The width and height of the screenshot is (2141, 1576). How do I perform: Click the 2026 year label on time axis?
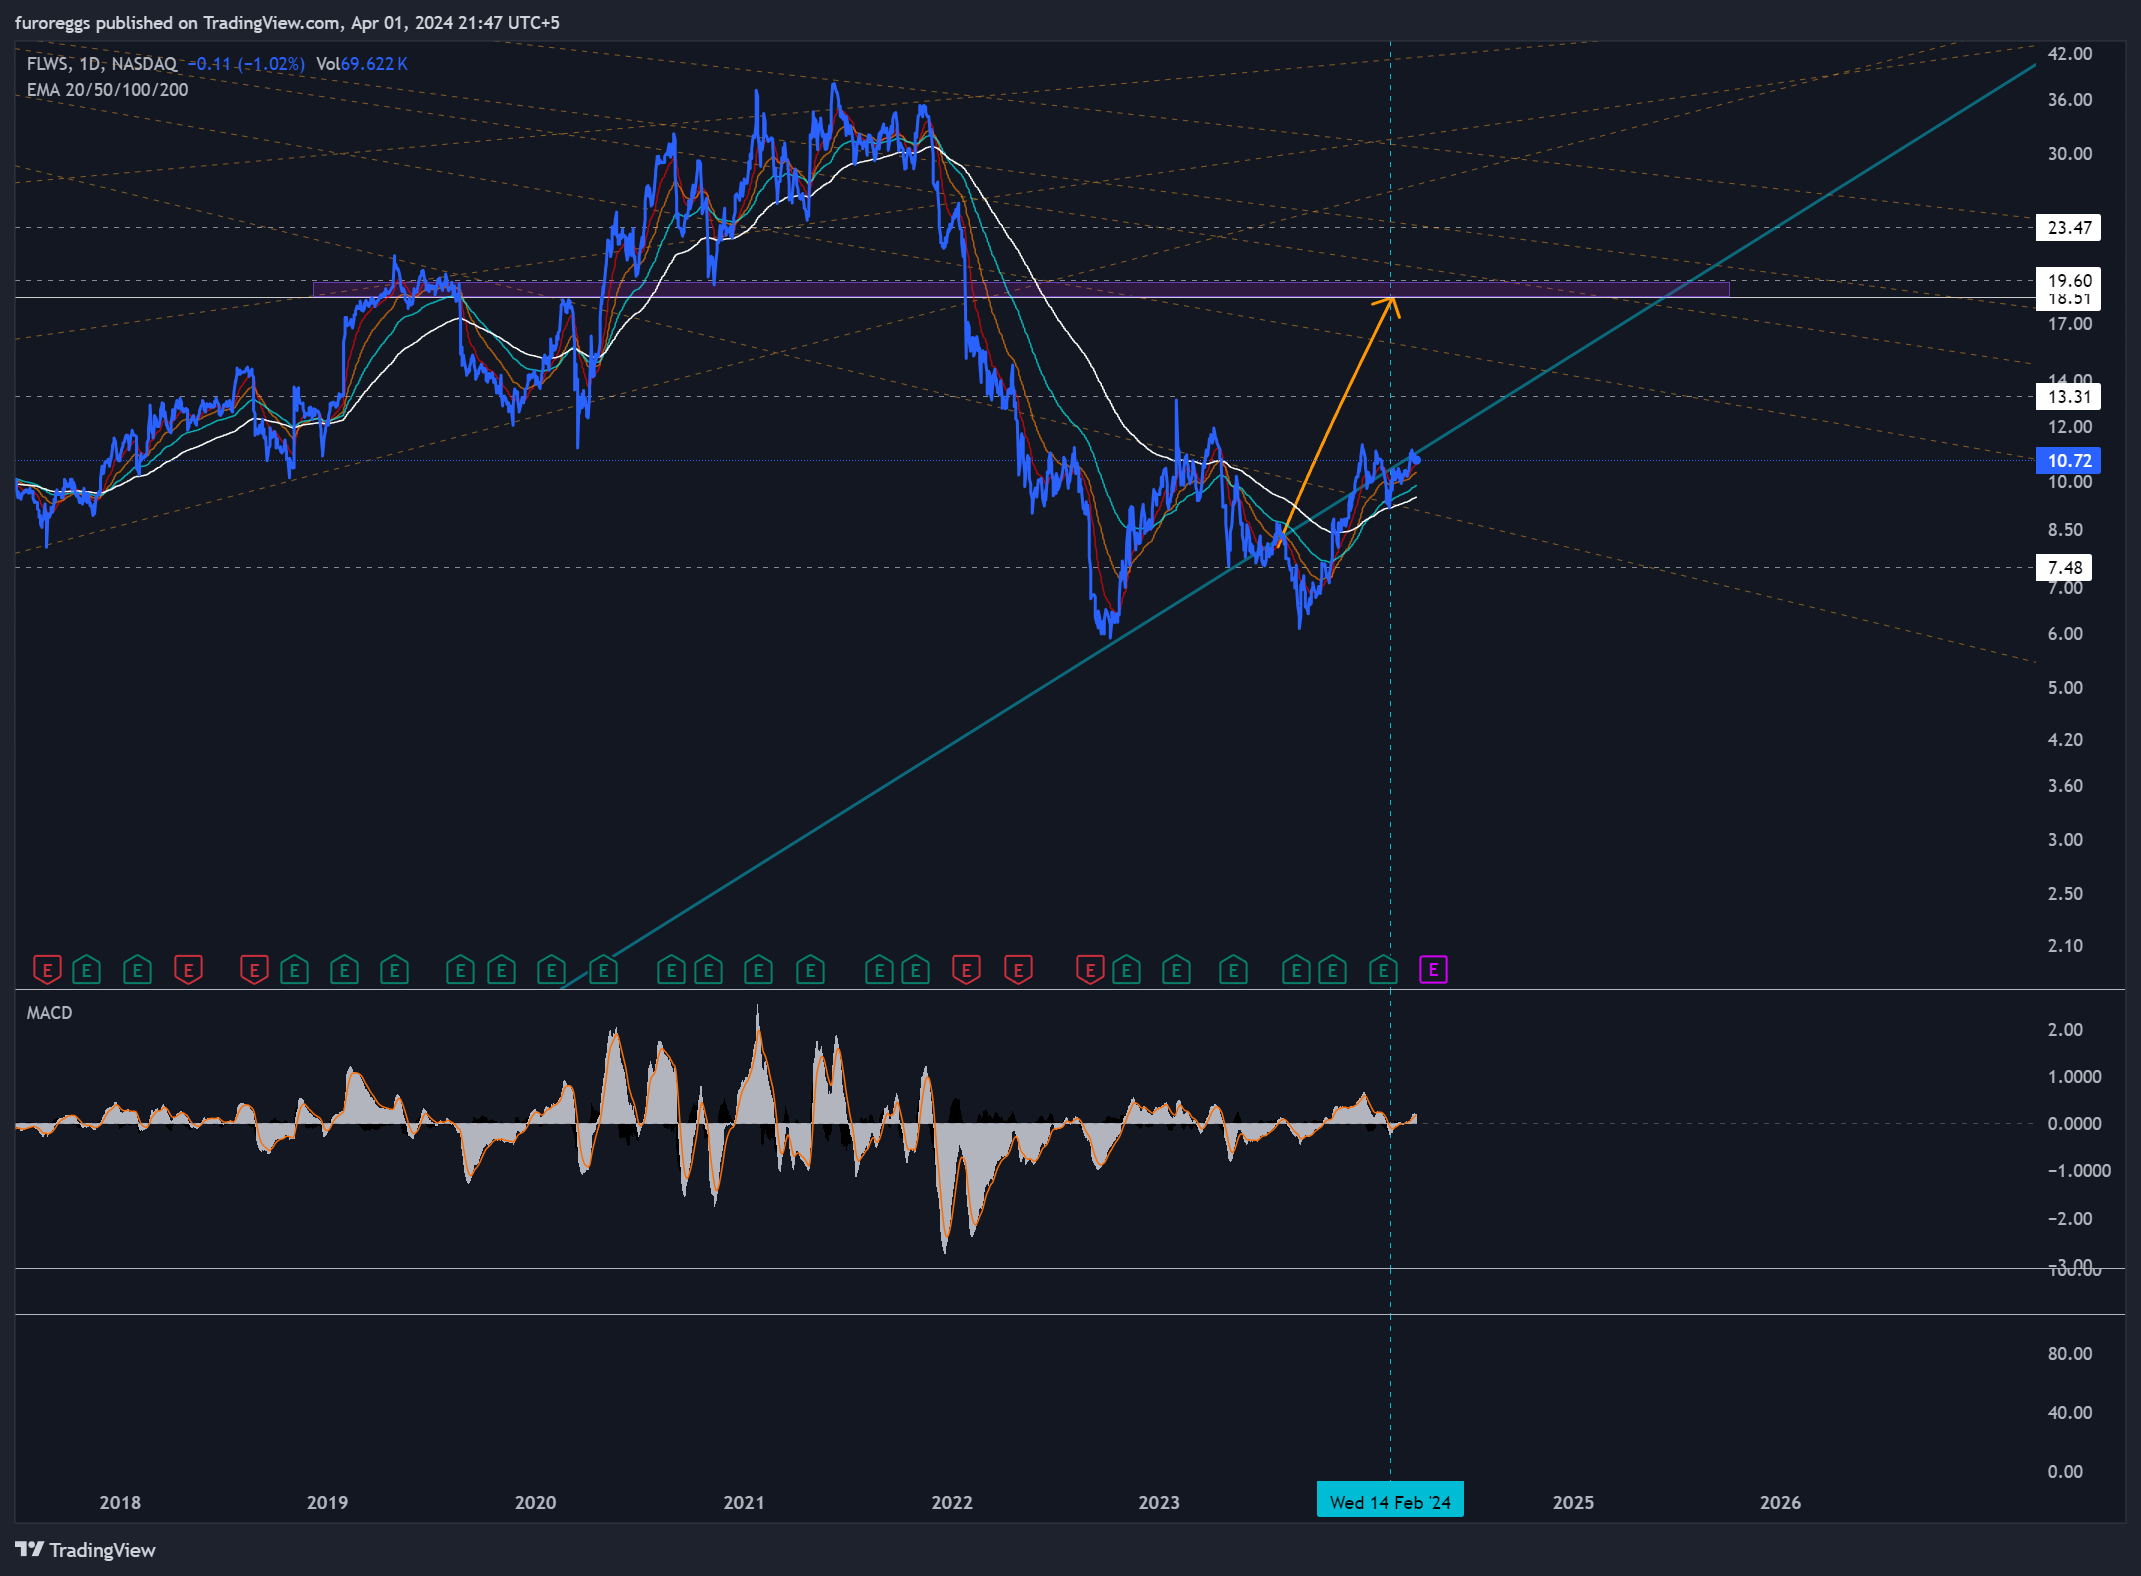click(x=1780, y=1502)
